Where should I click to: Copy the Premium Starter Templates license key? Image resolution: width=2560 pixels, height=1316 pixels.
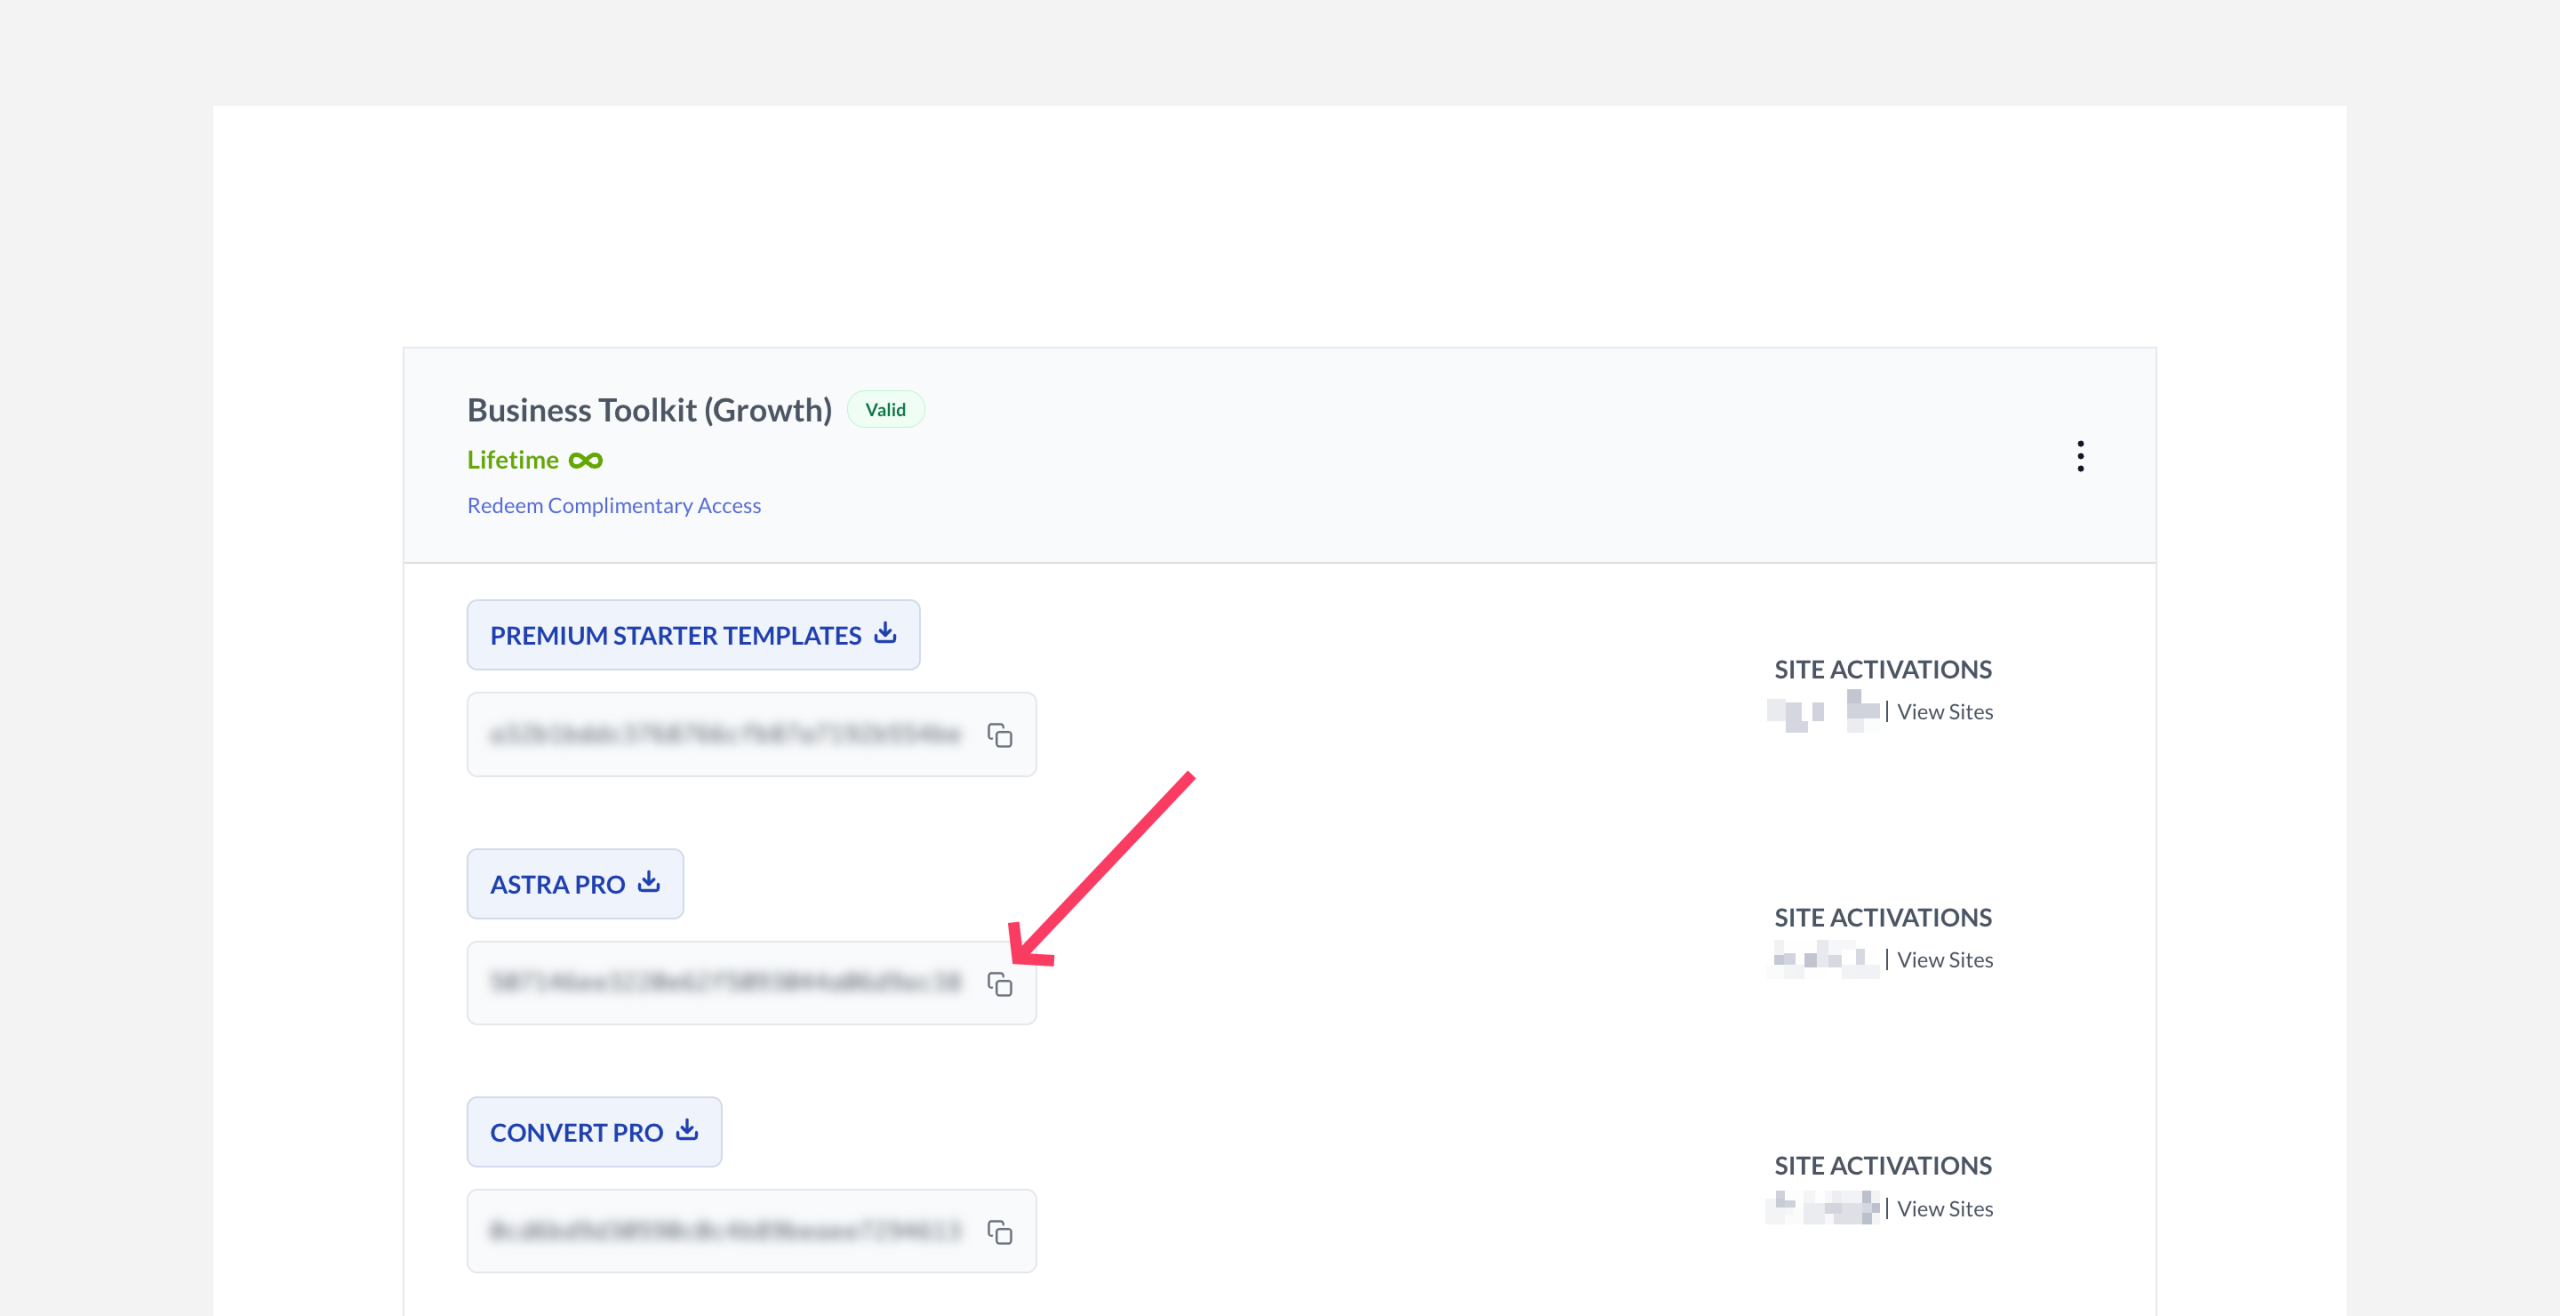point(999,735)
